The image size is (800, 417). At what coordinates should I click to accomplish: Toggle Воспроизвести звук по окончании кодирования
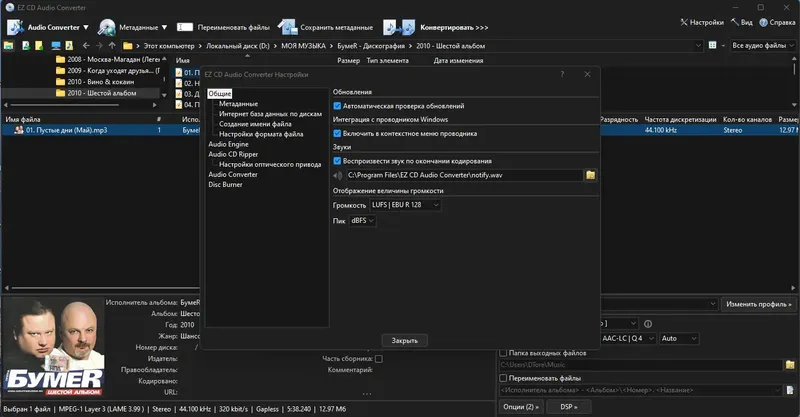(337, 161)
